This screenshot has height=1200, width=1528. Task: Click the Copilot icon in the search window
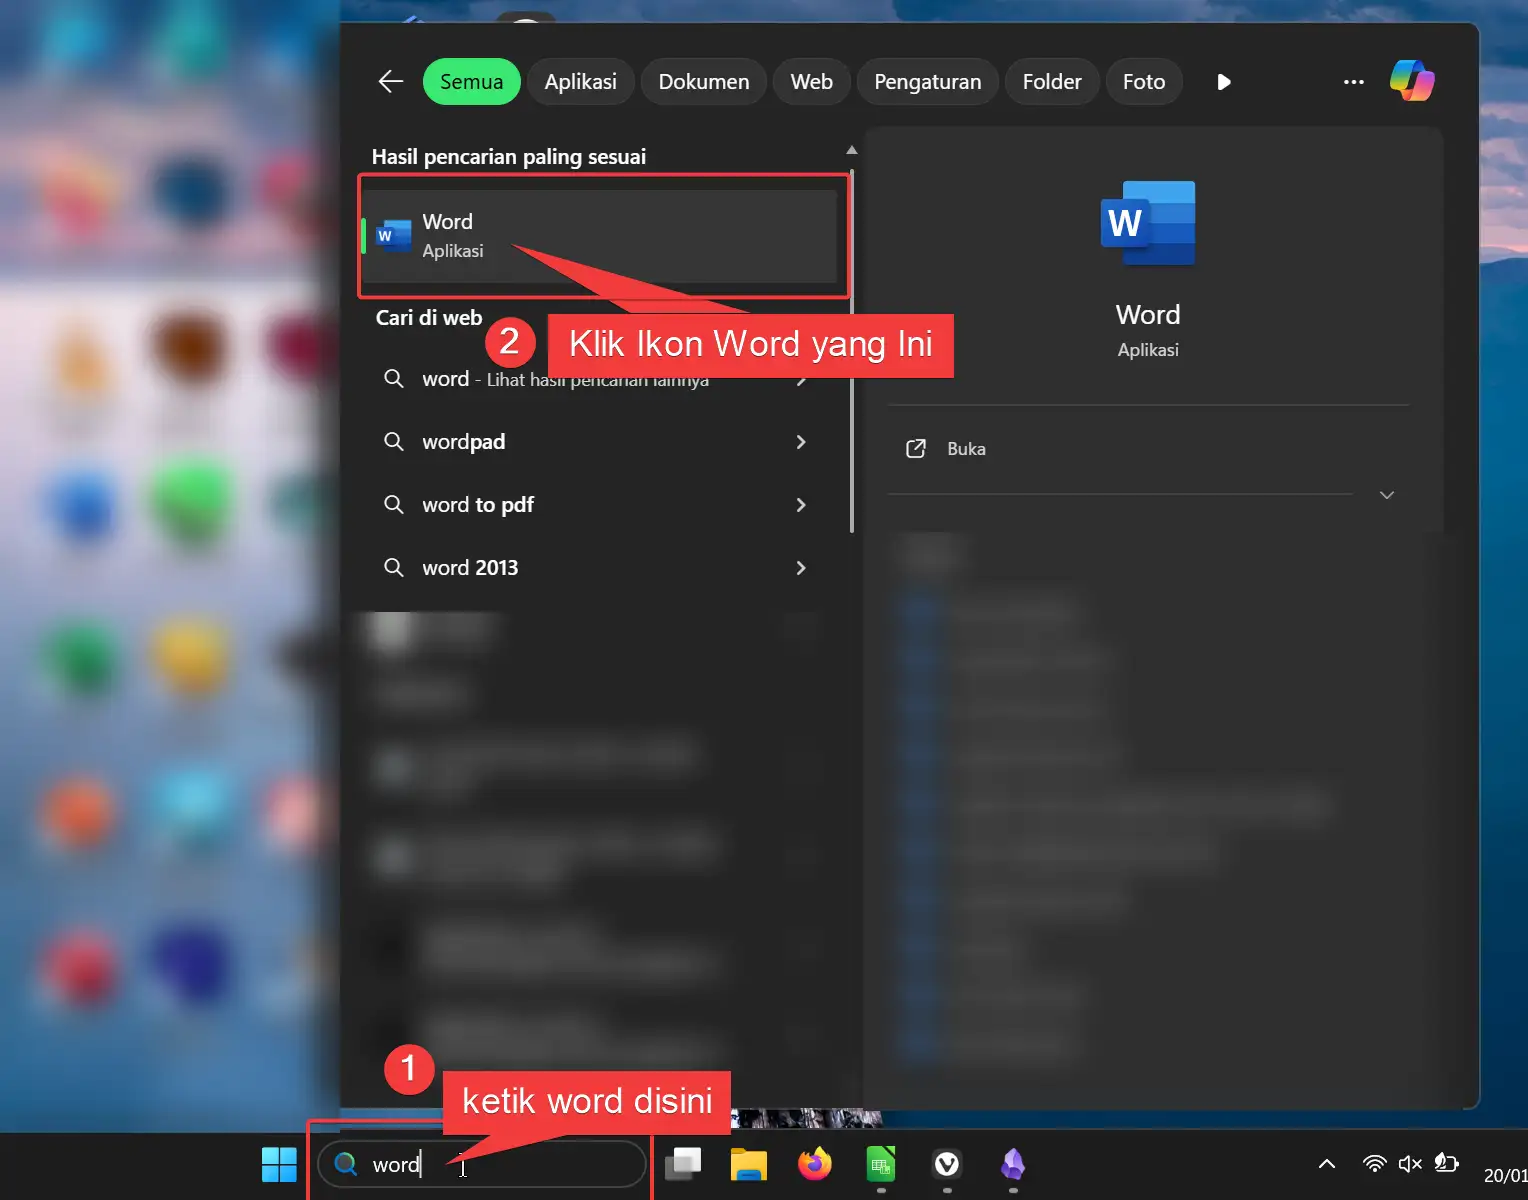(1411, 81)
